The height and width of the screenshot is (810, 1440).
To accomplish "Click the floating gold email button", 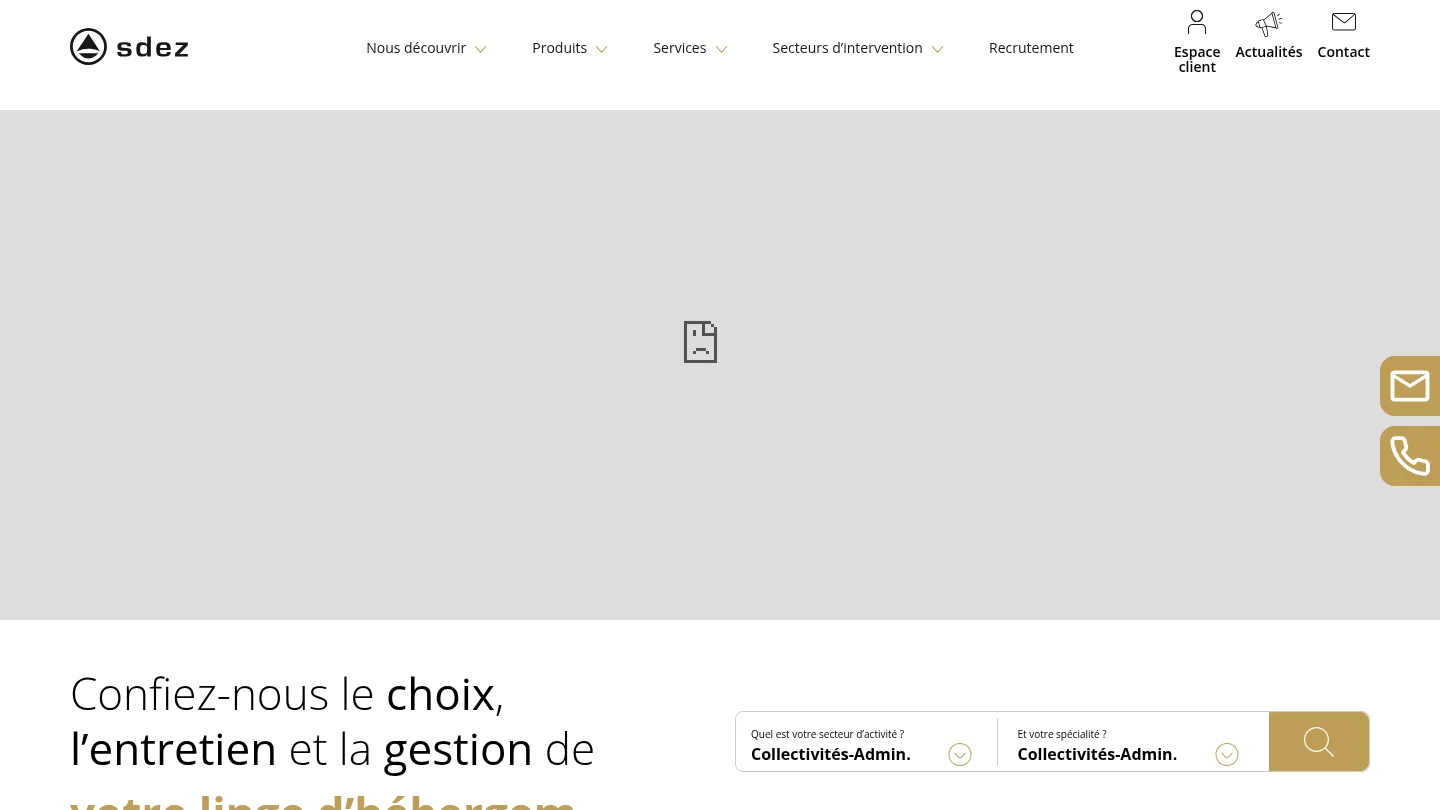I will point(1410,386).
